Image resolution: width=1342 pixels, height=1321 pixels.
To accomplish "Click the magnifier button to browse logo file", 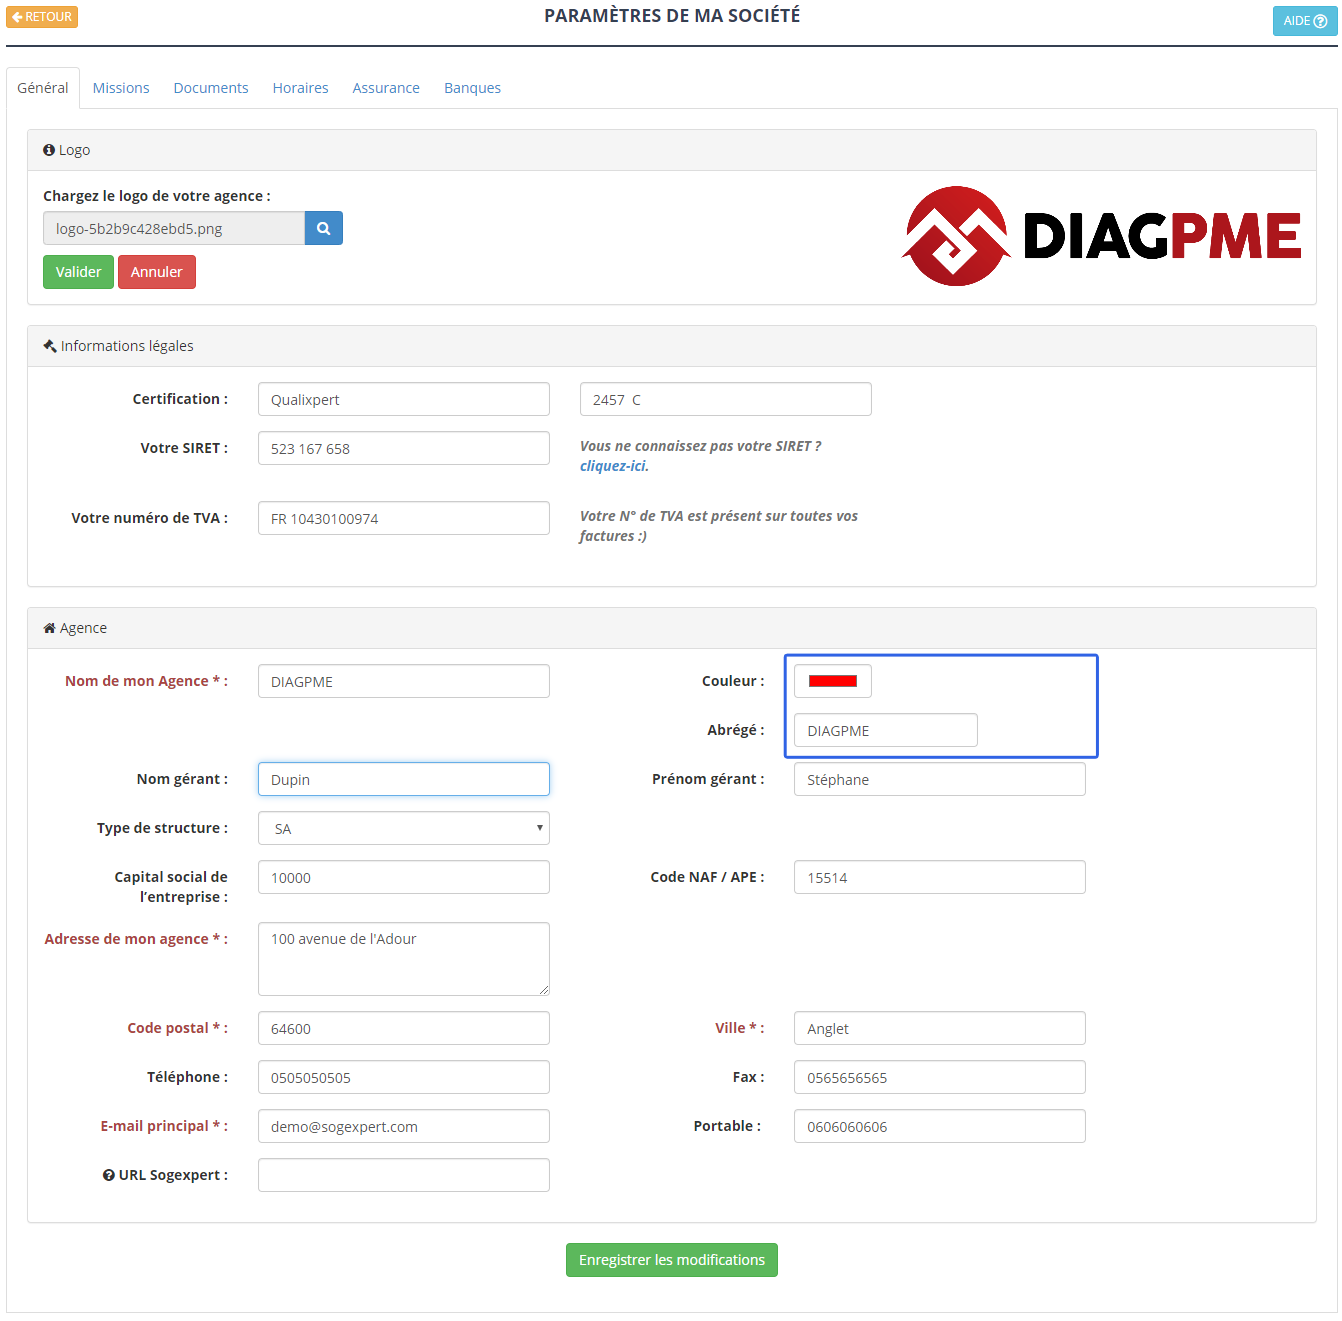I will pyautogui.click(x=323, y=228).
